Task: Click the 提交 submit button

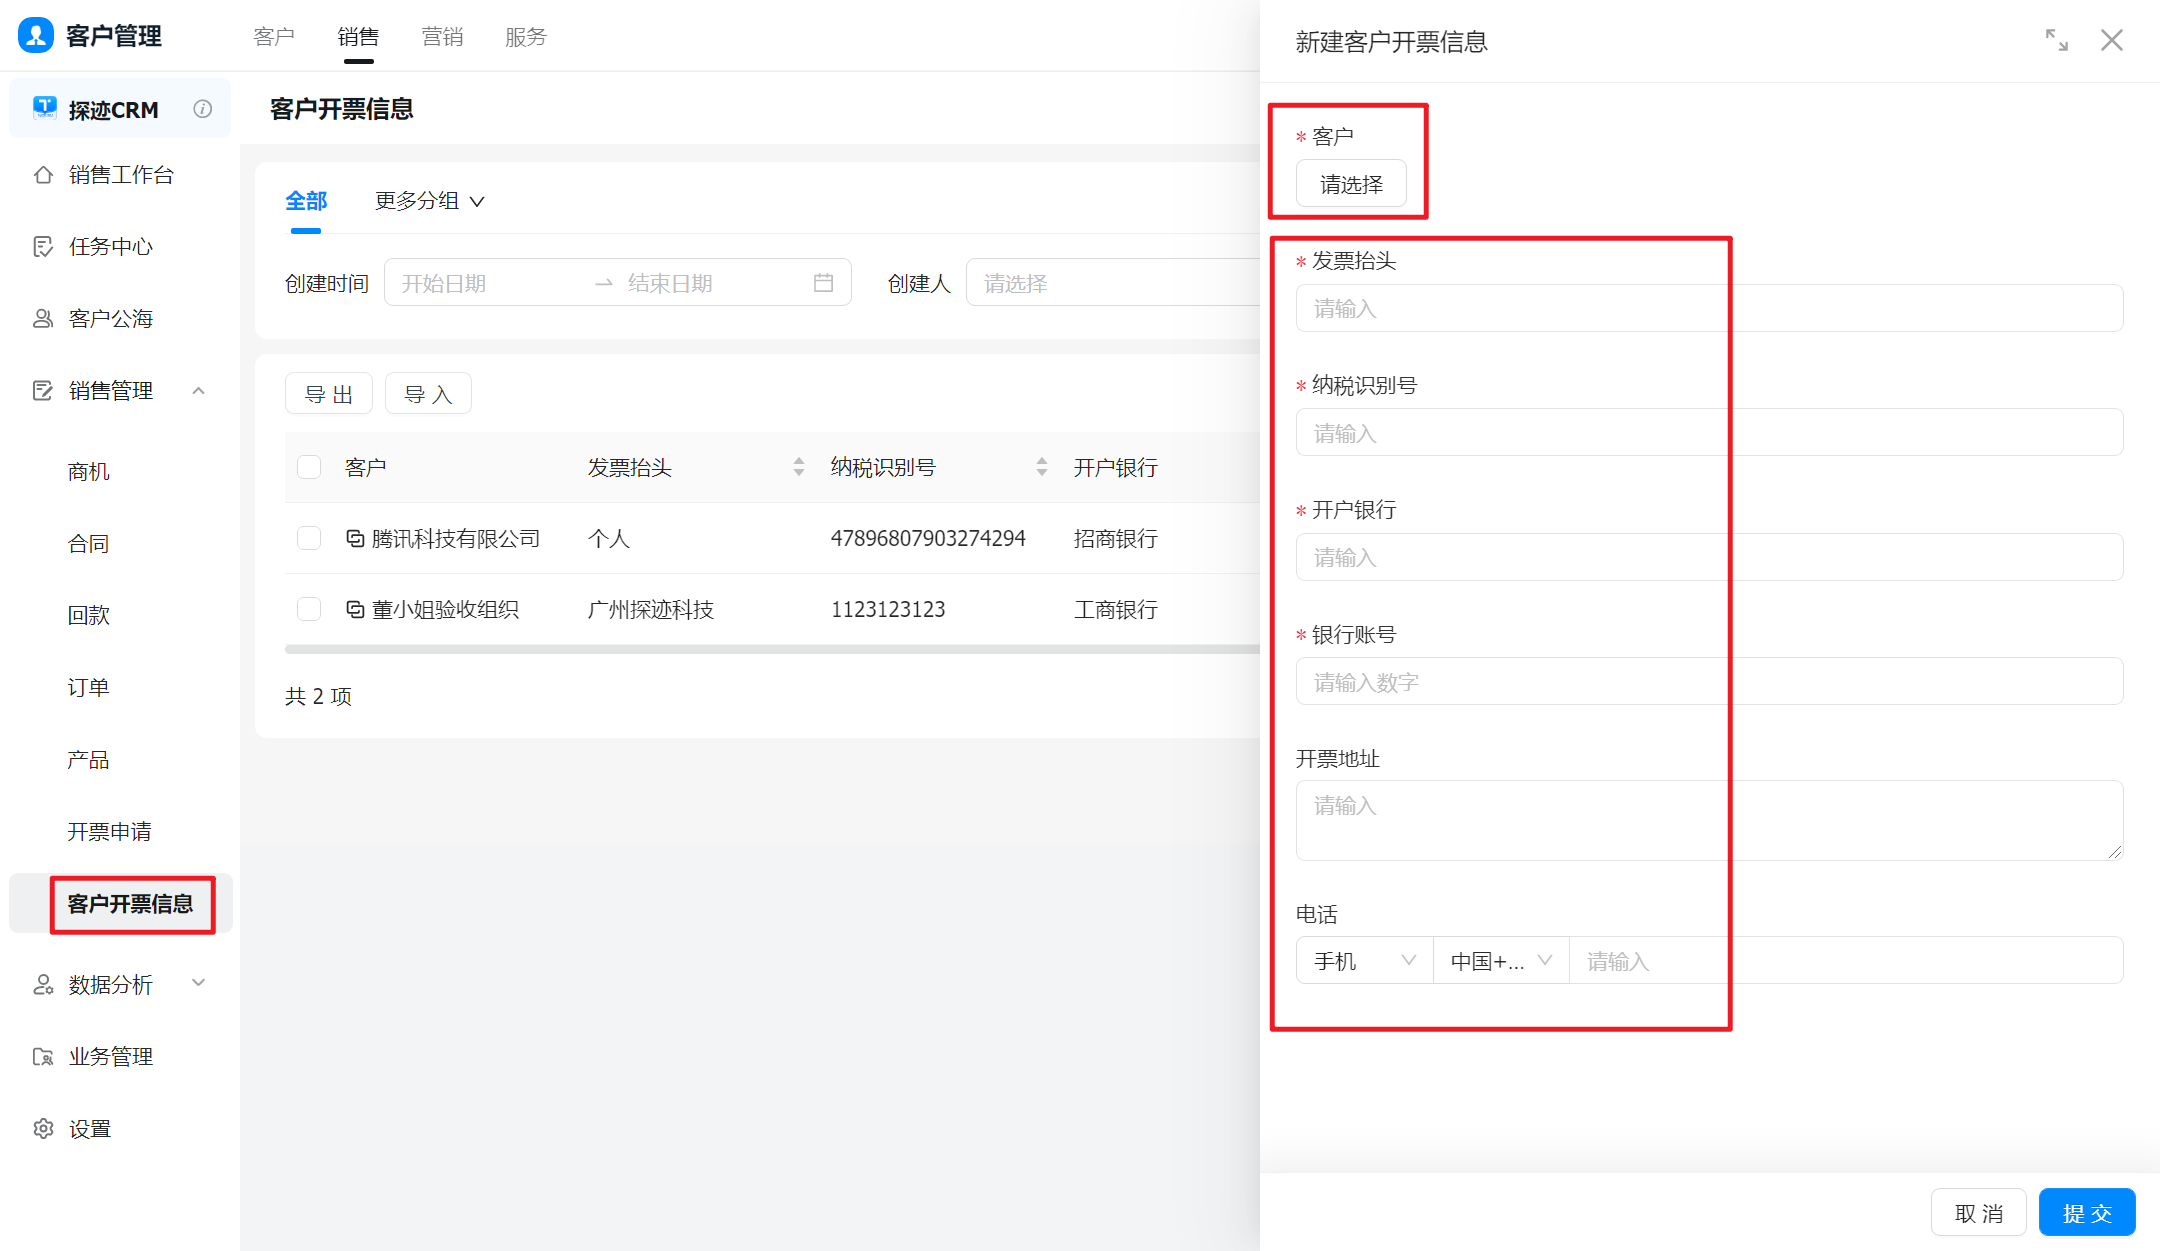Action: pos(2087,1213)
